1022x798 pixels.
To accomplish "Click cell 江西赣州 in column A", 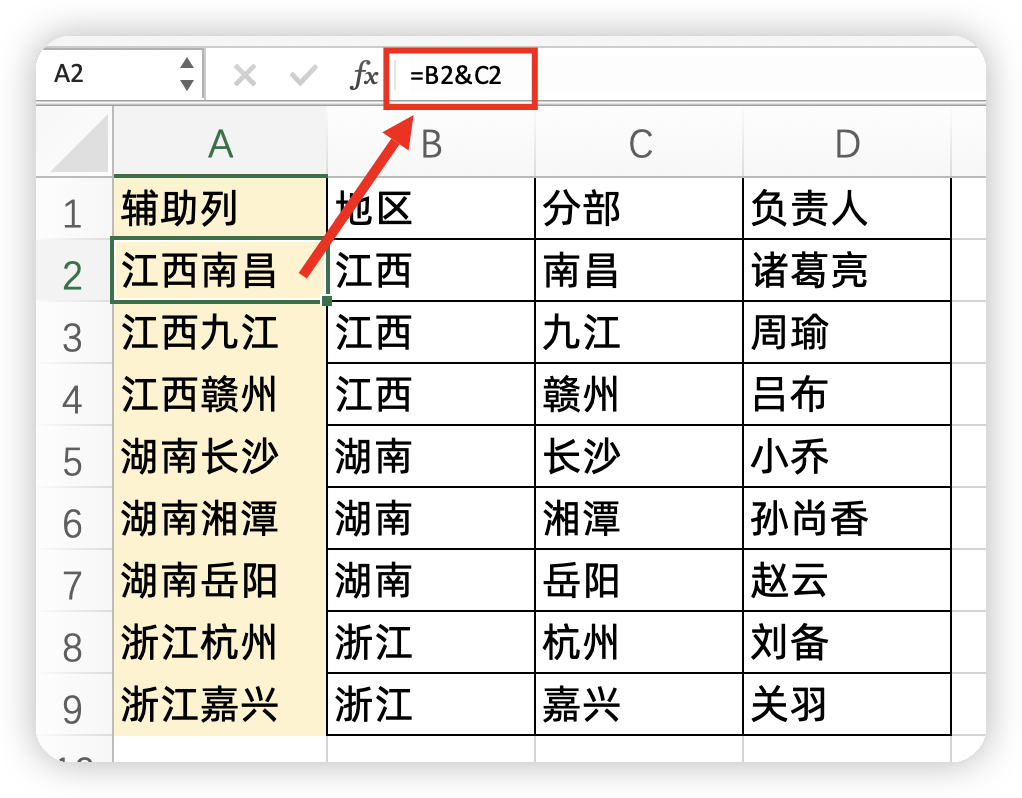I will [220, 394].
